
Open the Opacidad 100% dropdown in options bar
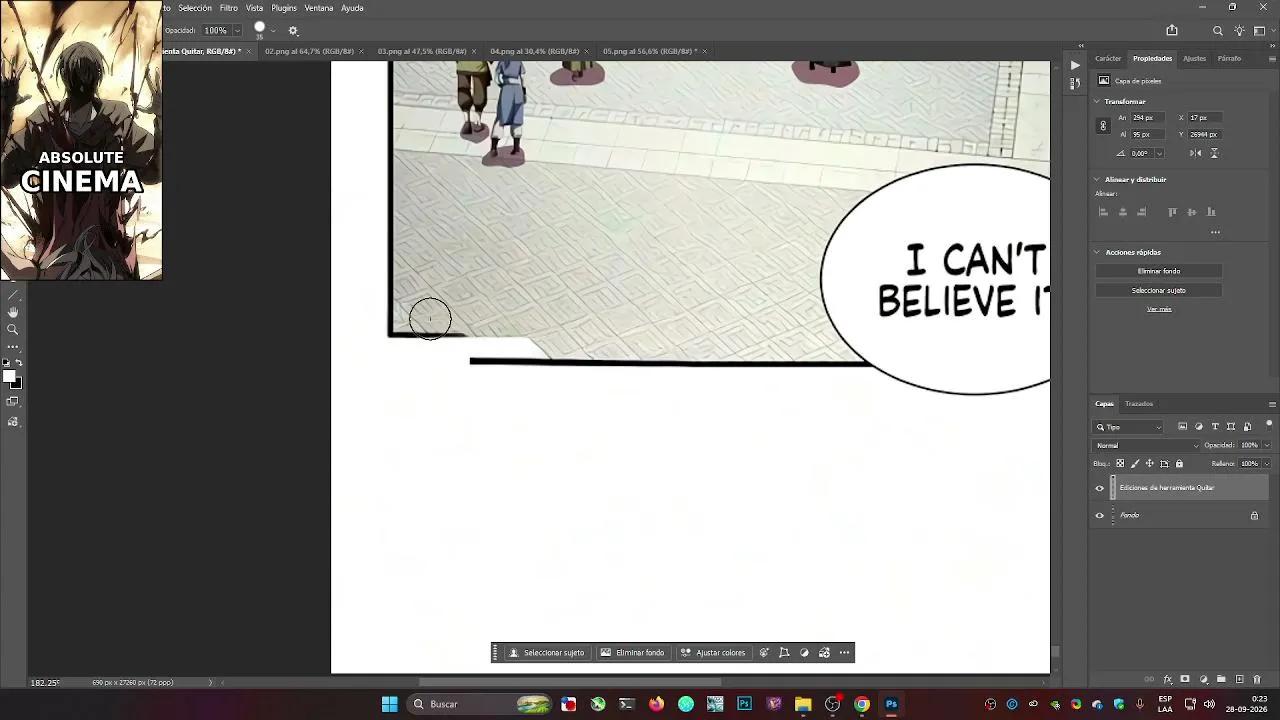[237, 31]
